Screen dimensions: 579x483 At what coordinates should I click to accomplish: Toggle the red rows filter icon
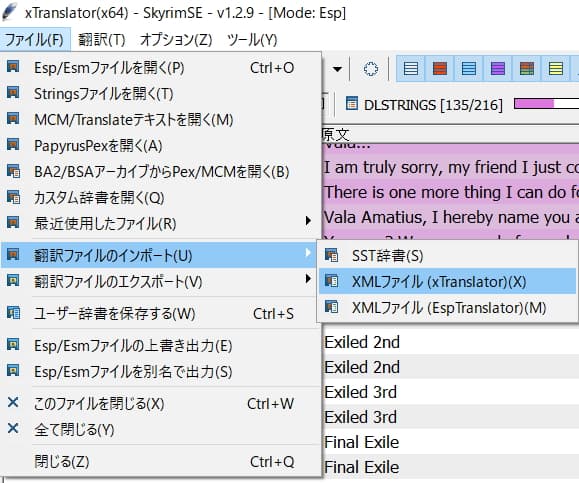click(439, 69)
